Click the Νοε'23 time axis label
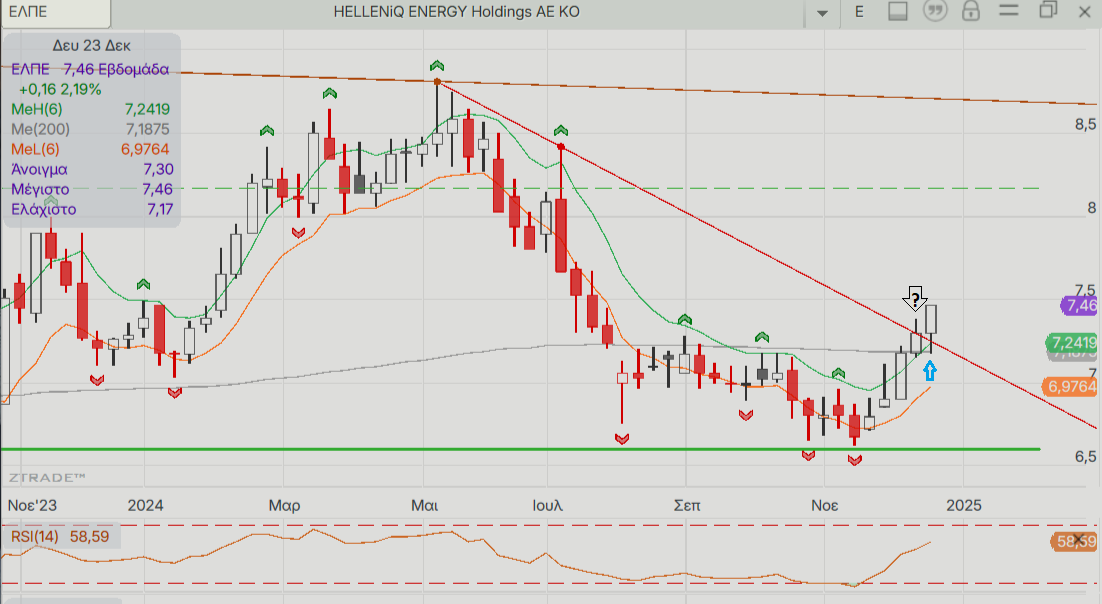Viewport: 1102px width, 604px height. (x=32, y=506)
